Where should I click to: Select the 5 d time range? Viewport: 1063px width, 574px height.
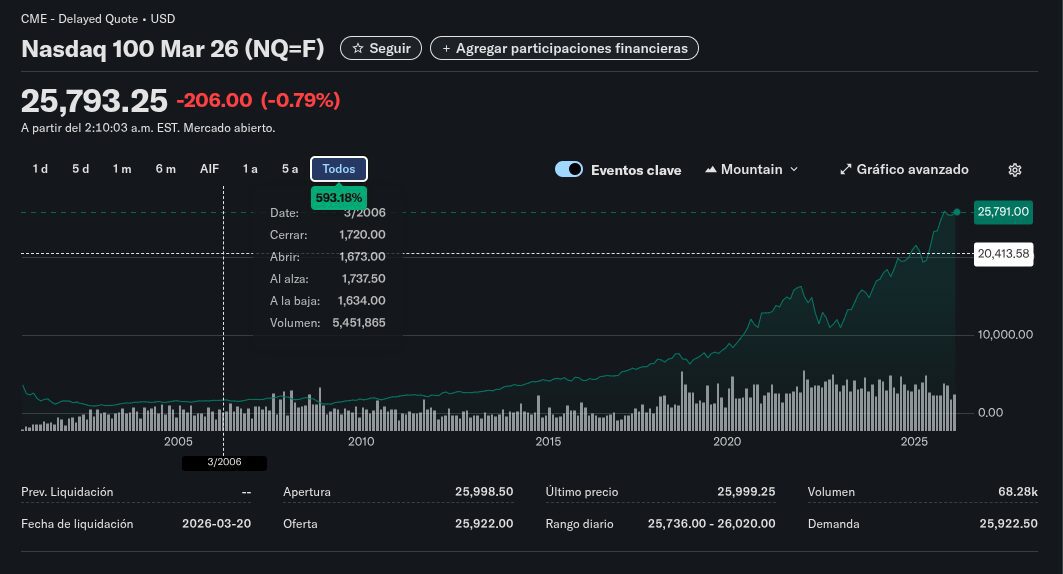[x=81, y=169]
